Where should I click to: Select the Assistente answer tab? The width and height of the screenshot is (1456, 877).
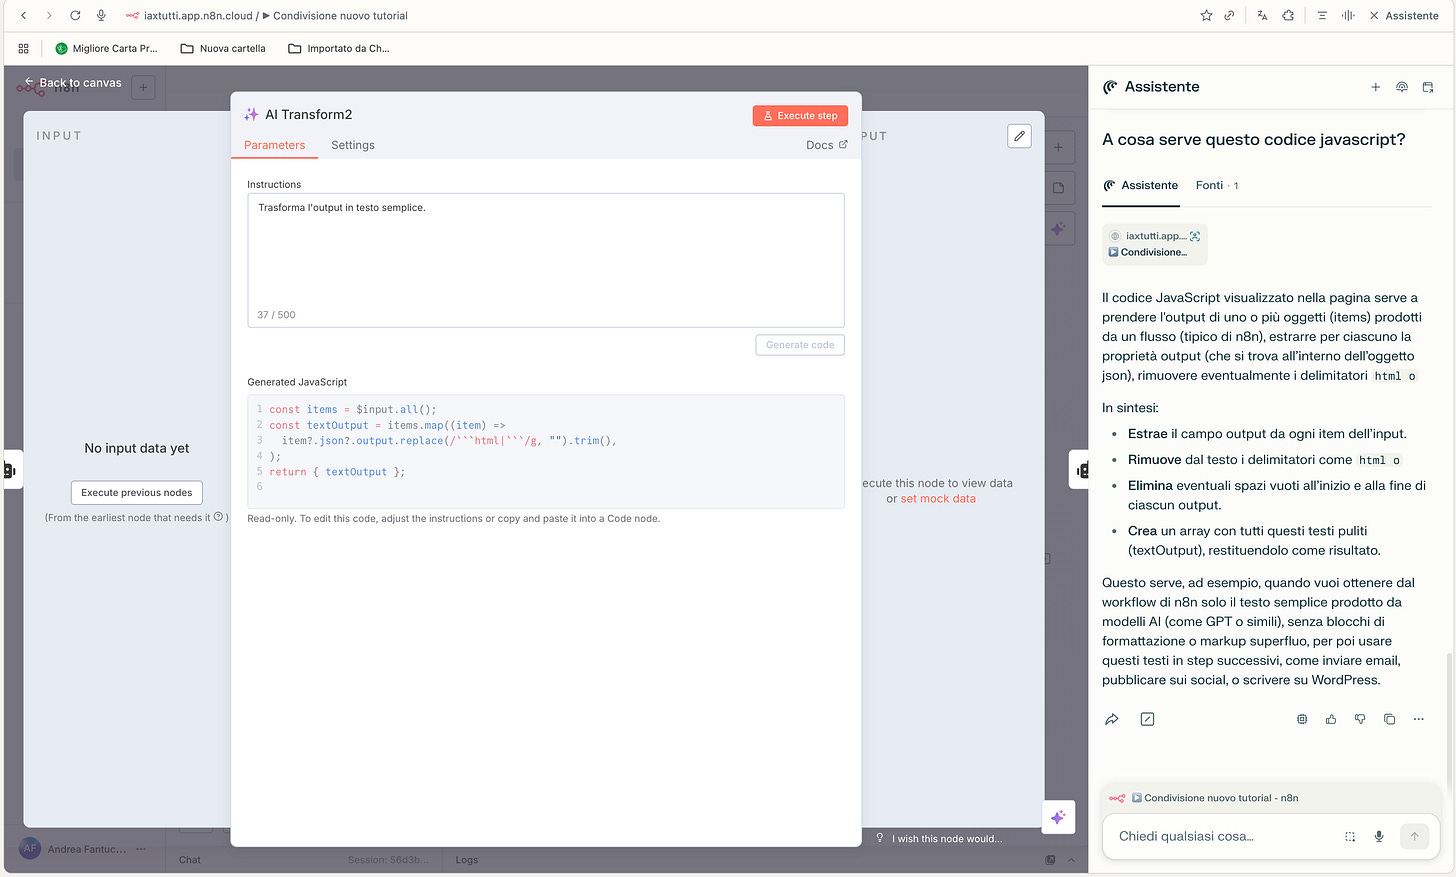point(1140,186)
